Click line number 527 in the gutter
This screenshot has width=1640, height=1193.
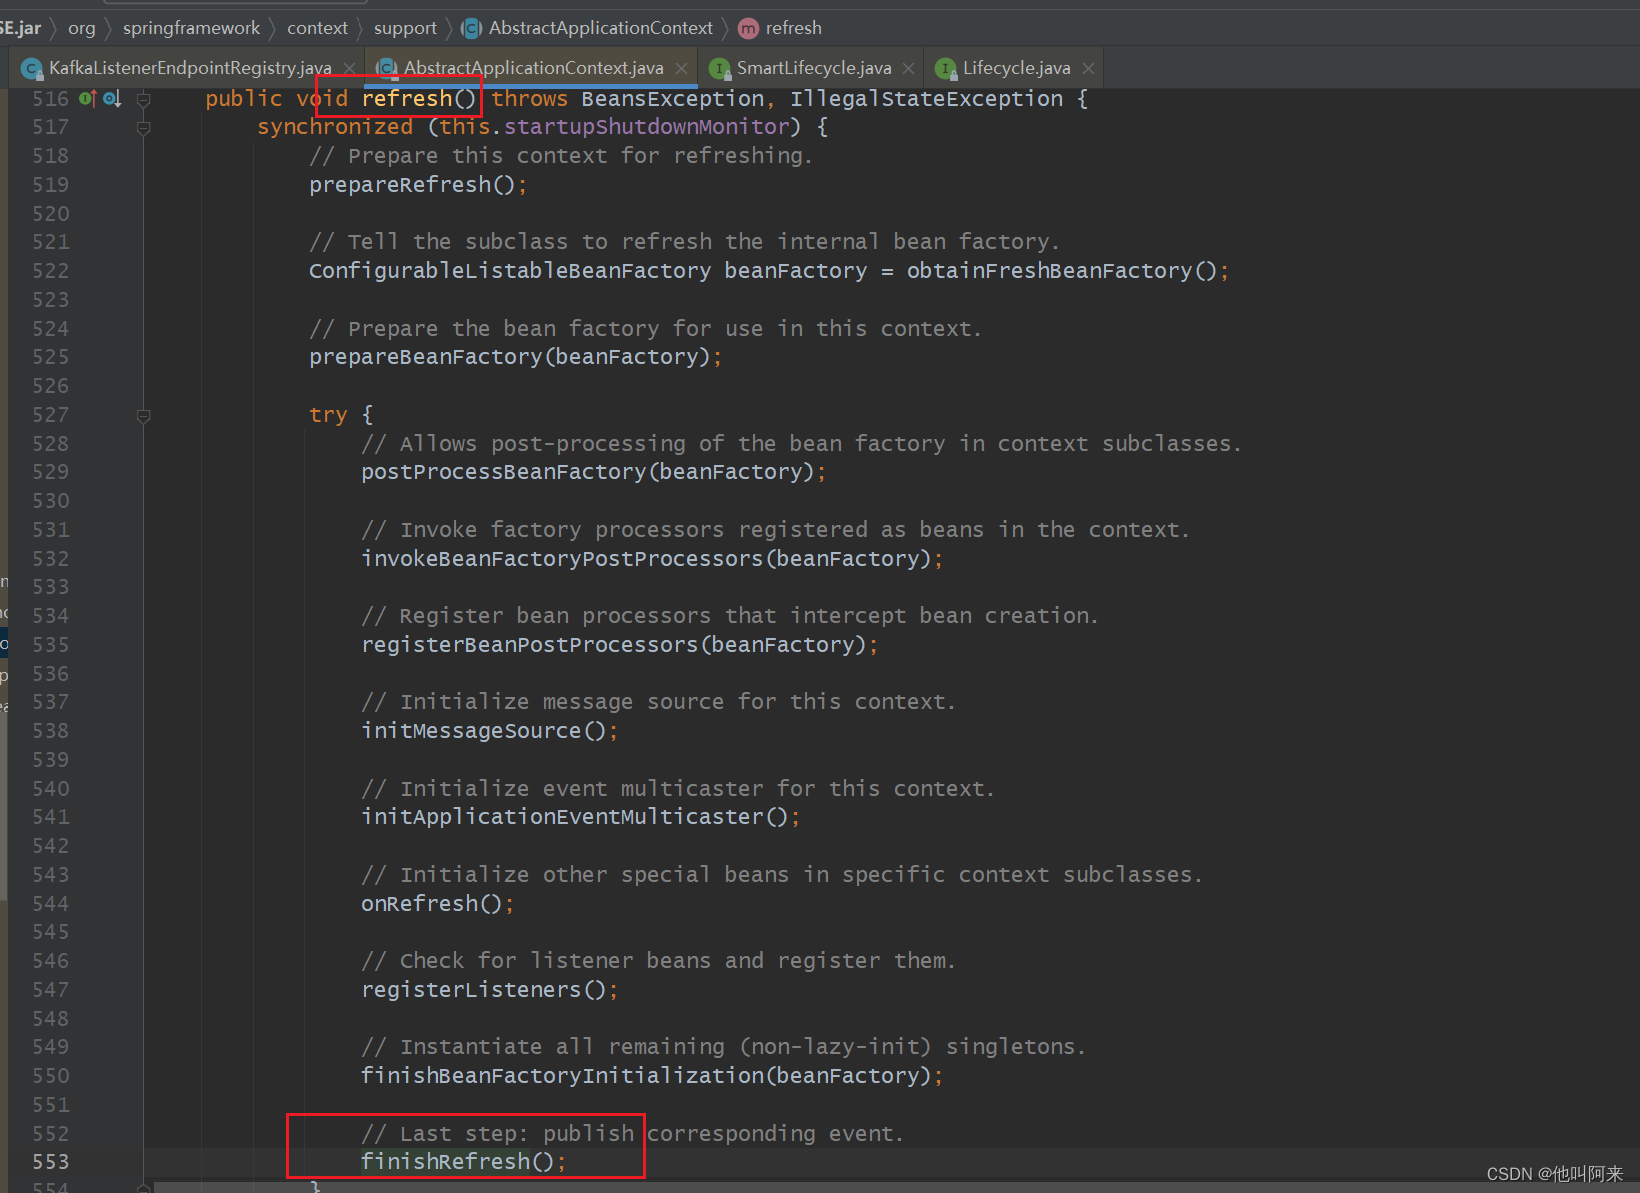click(51, 415)
